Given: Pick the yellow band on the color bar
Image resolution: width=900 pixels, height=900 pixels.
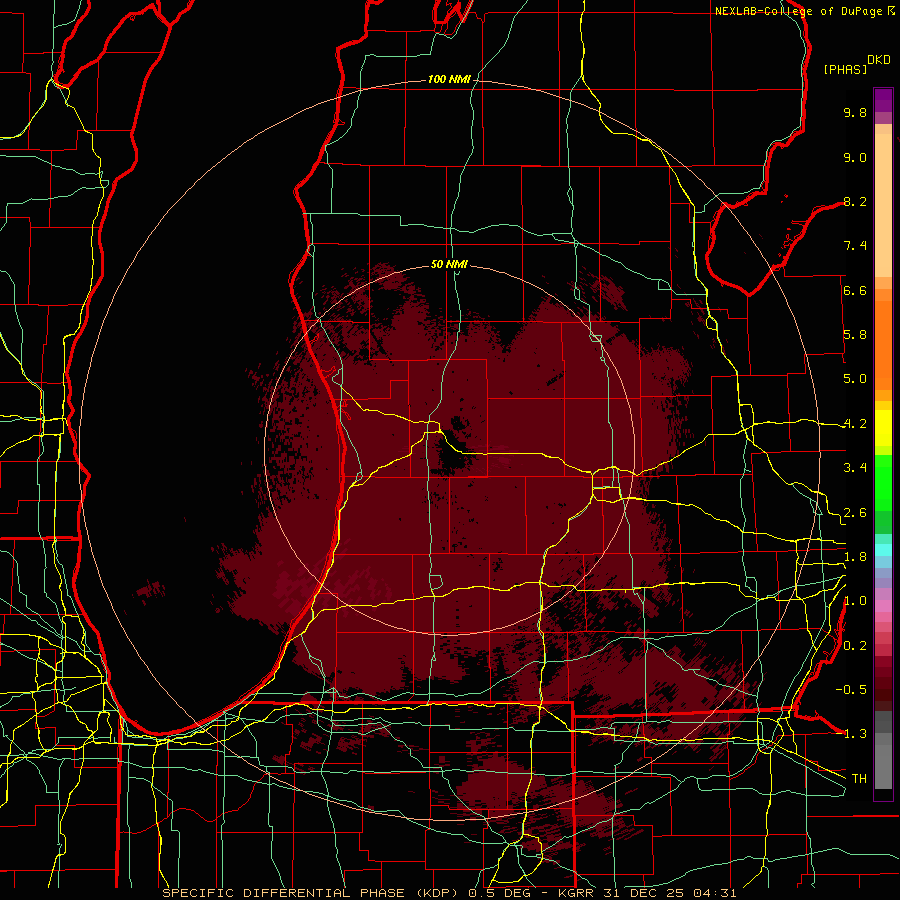Looking at the screenshot, I should coord(883,428).
